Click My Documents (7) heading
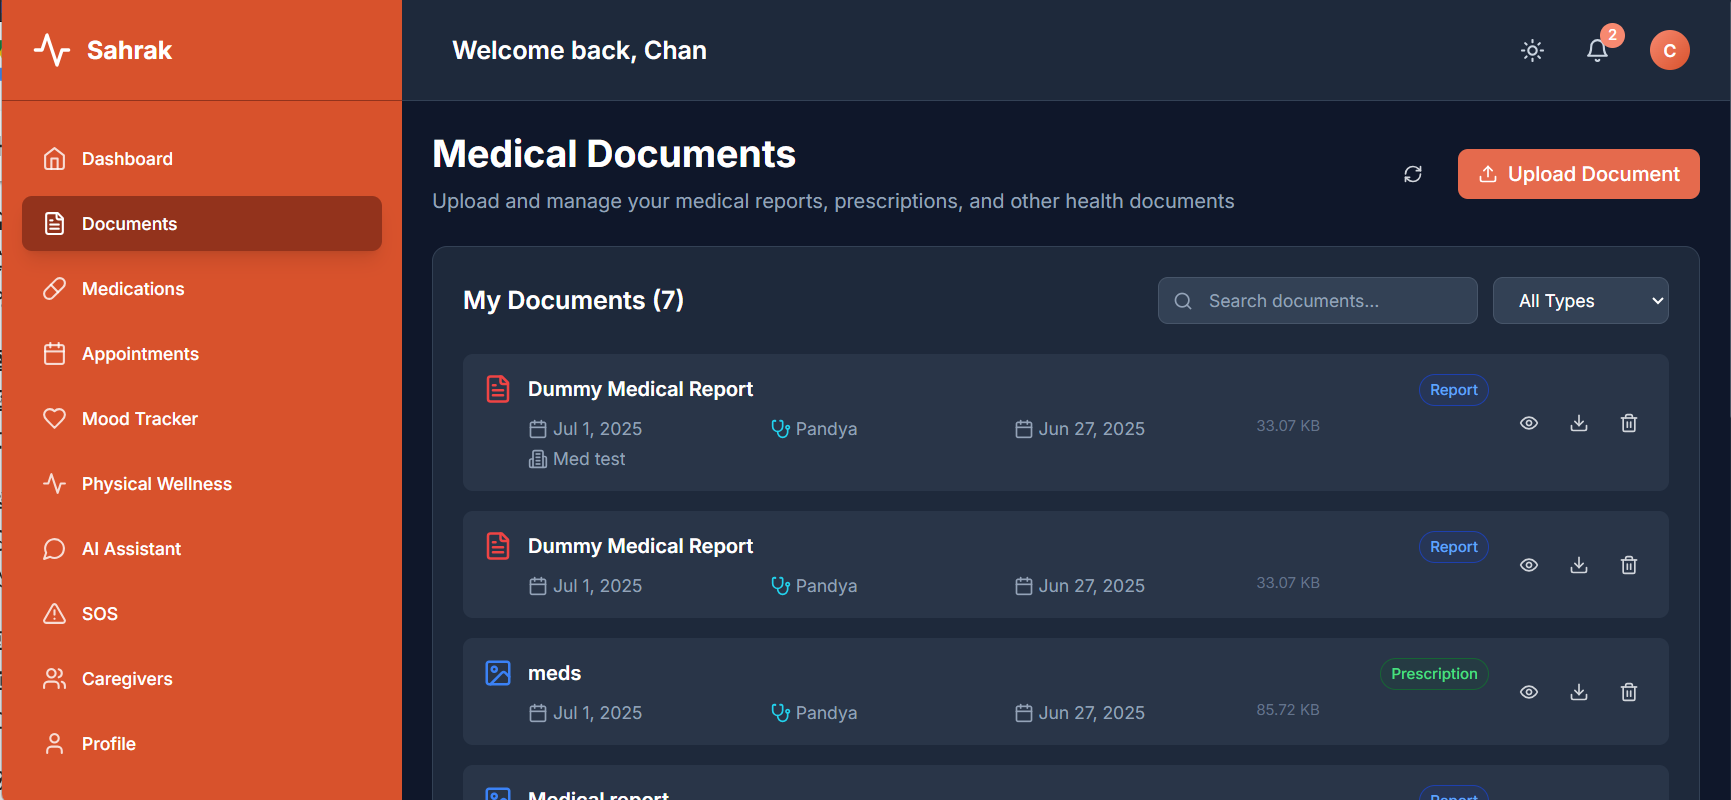The image size is (1731, 800). (x=573, y=300)
